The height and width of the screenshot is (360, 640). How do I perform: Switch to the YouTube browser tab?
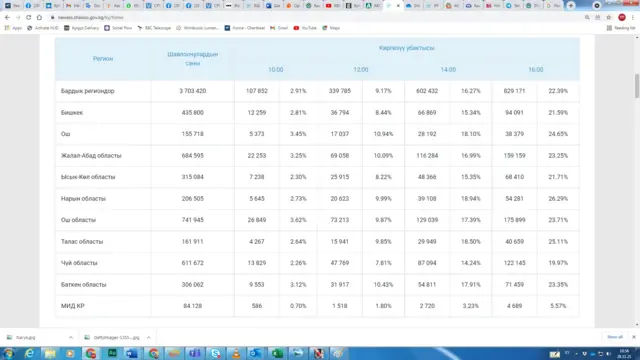tap(333, 6)
